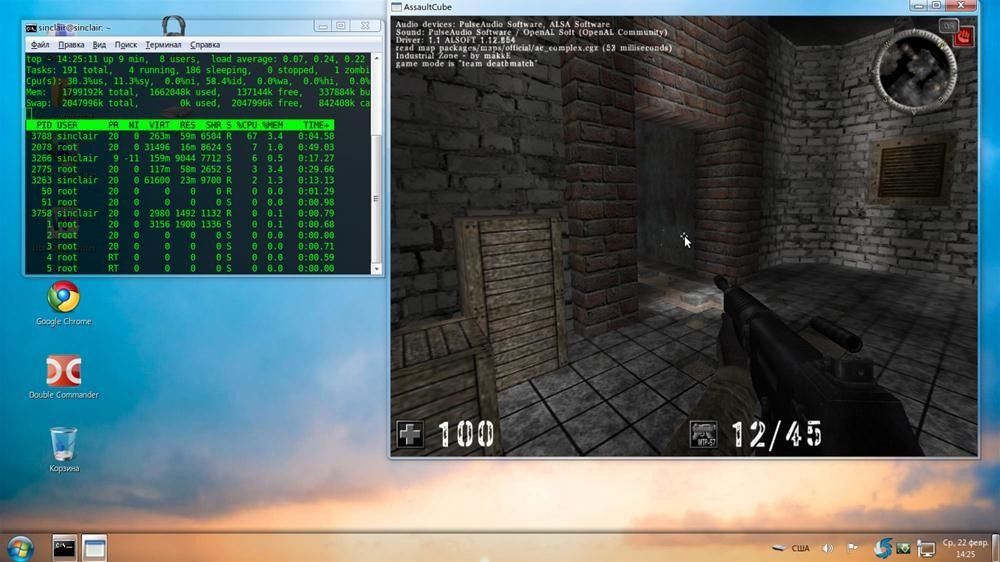Click 'game mode is team deathmatch' console line
The width and height of the screenshot is (1000, 562).
click(466, 63)
